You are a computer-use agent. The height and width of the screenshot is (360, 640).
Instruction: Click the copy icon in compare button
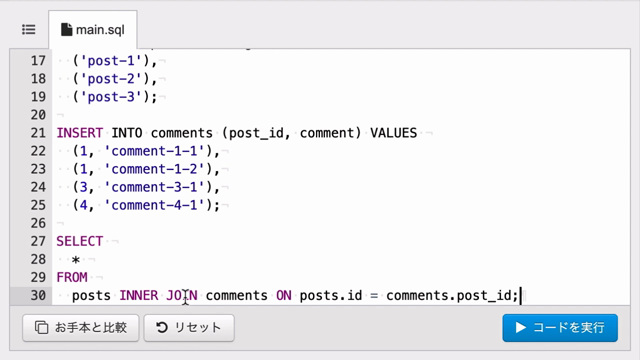(x=41, y=327)
